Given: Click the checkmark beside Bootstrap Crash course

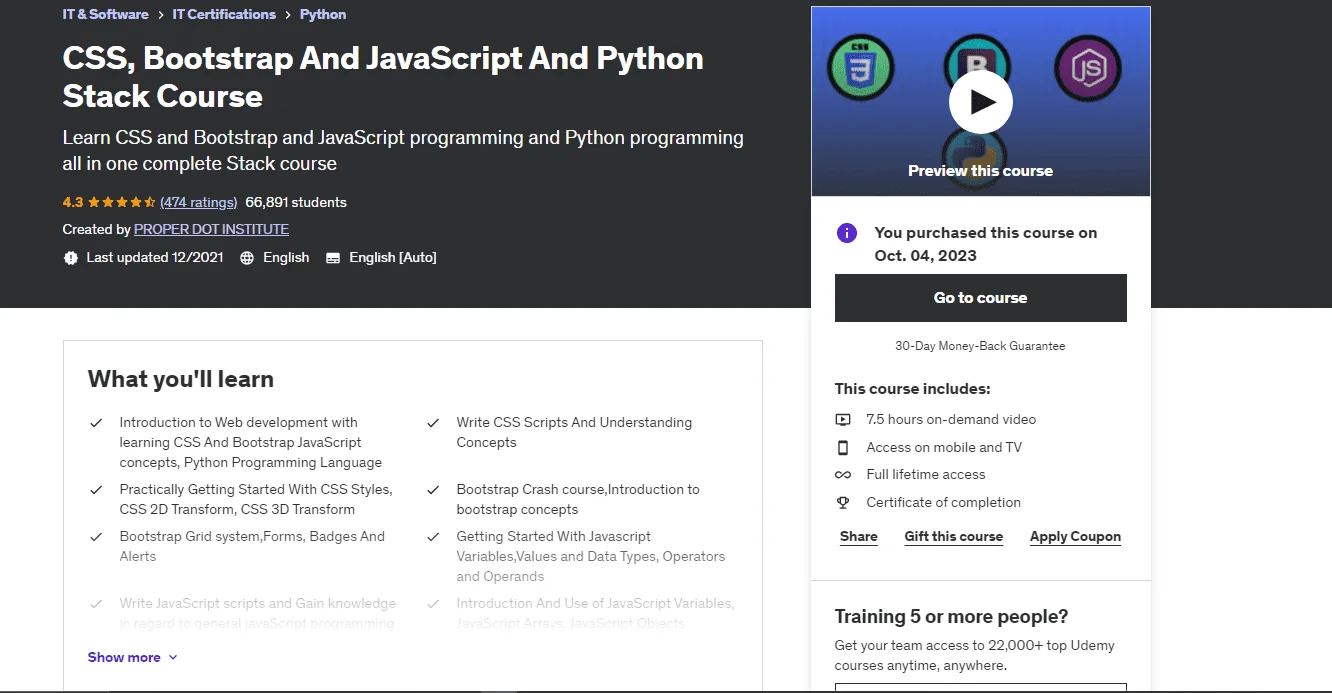Looking at the screenshot, I should click(x=433, y=490).
